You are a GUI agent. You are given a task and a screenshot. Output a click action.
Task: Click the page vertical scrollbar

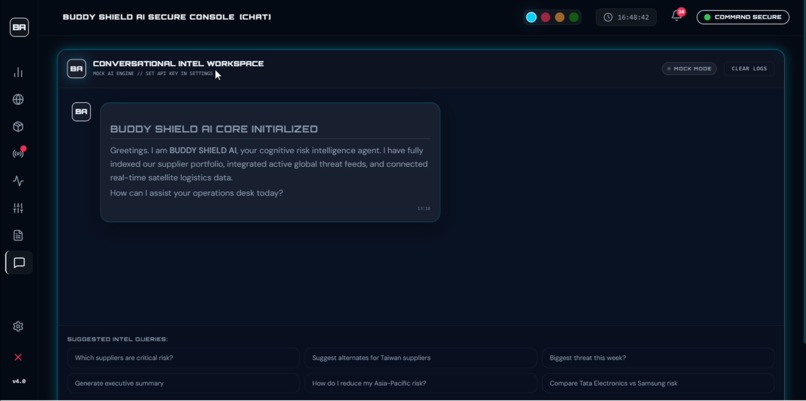[803, 172]
